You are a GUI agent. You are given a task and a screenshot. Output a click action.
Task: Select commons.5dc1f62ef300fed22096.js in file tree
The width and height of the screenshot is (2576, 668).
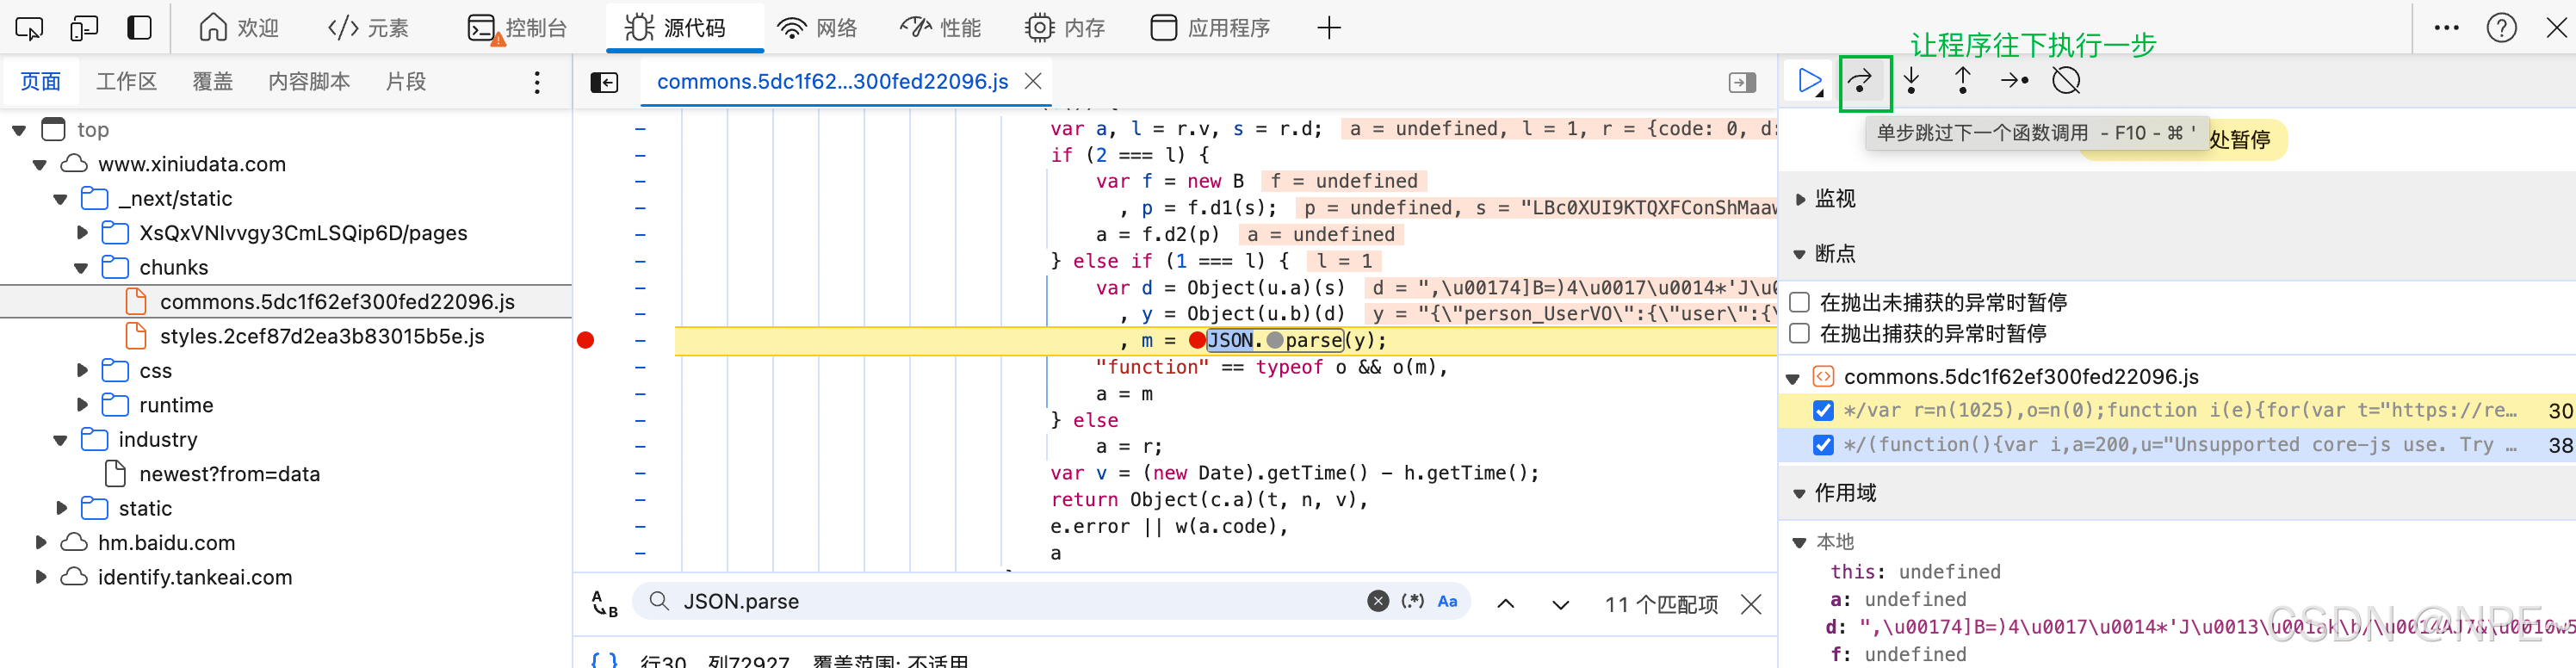tap(337, 302)
